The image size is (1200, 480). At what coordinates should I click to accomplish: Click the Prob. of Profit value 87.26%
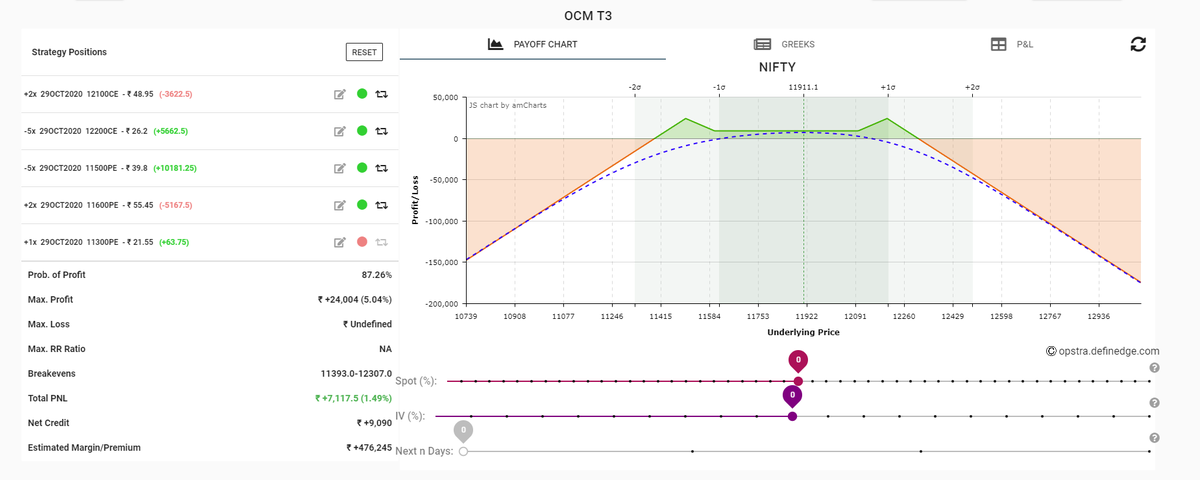[376, 274]
